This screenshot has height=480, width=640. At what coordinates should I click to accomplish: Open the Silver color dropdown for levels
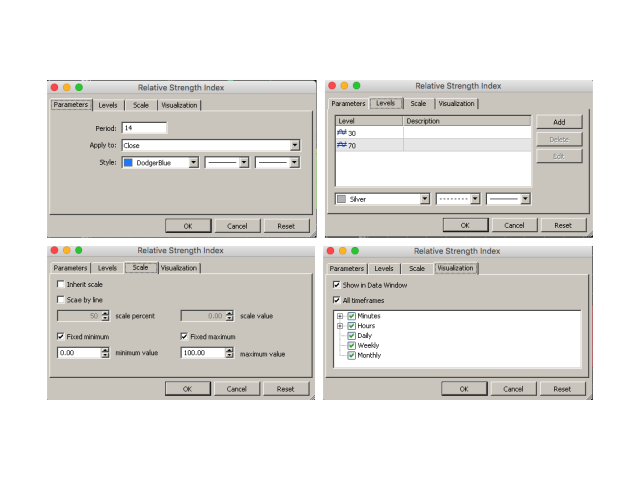(x=425, y=199)
